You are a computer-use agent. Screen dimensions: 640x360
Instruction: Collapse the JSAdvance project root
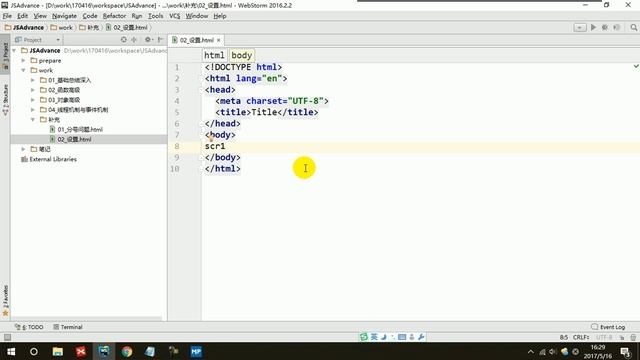pyautogui.click(x=14, y=50)
